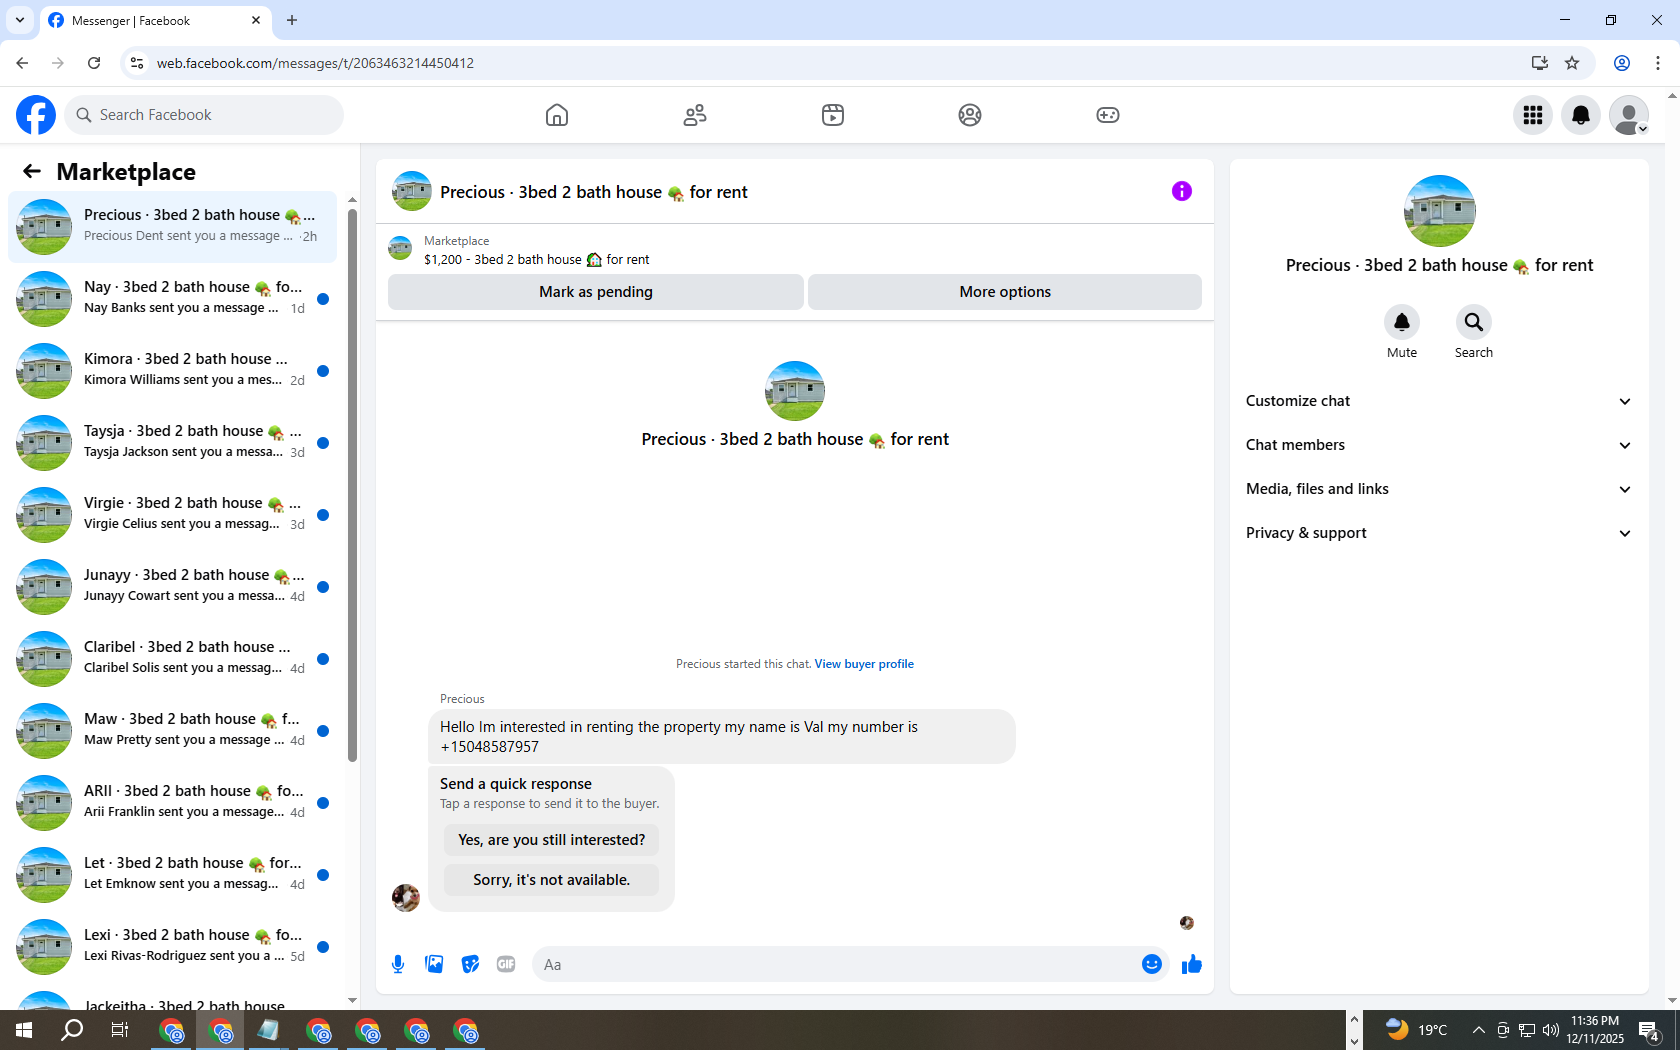
Task: Click the Aa message input field
Action: (838, 964)
